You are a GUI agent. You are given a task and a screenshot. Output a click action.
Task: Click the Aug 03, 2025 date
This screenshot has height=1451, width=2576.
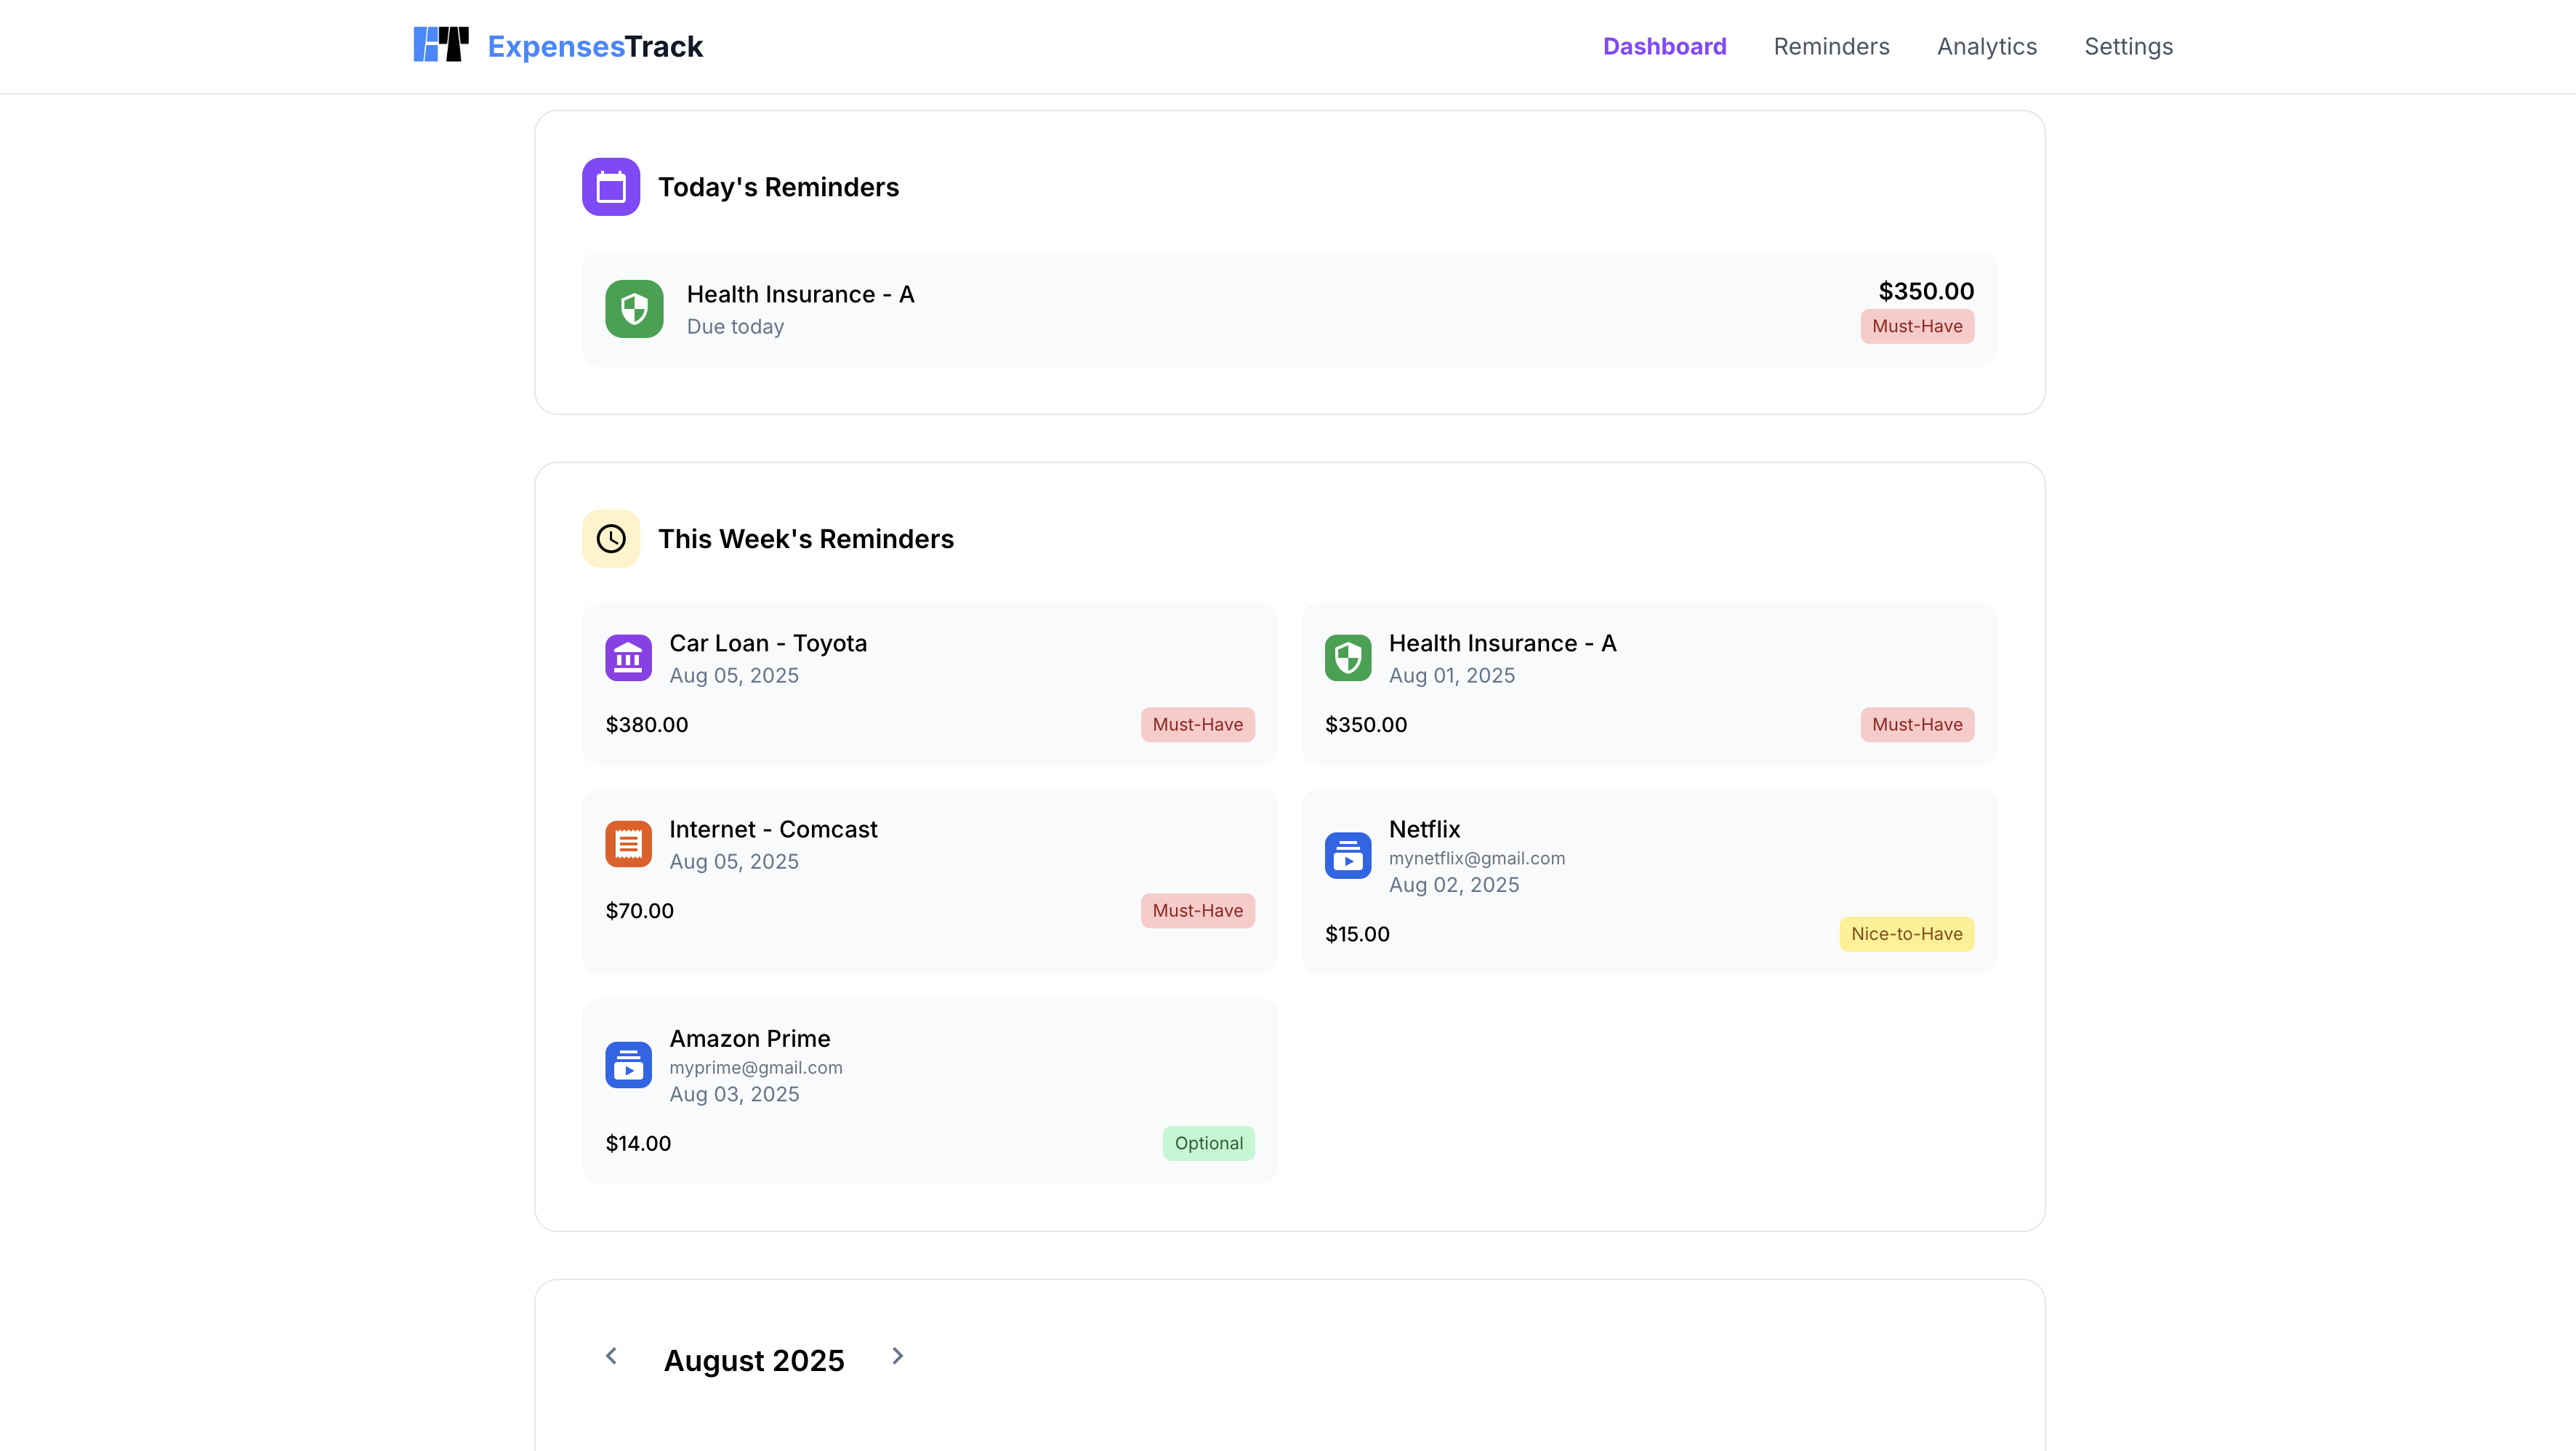(734, 1094)
